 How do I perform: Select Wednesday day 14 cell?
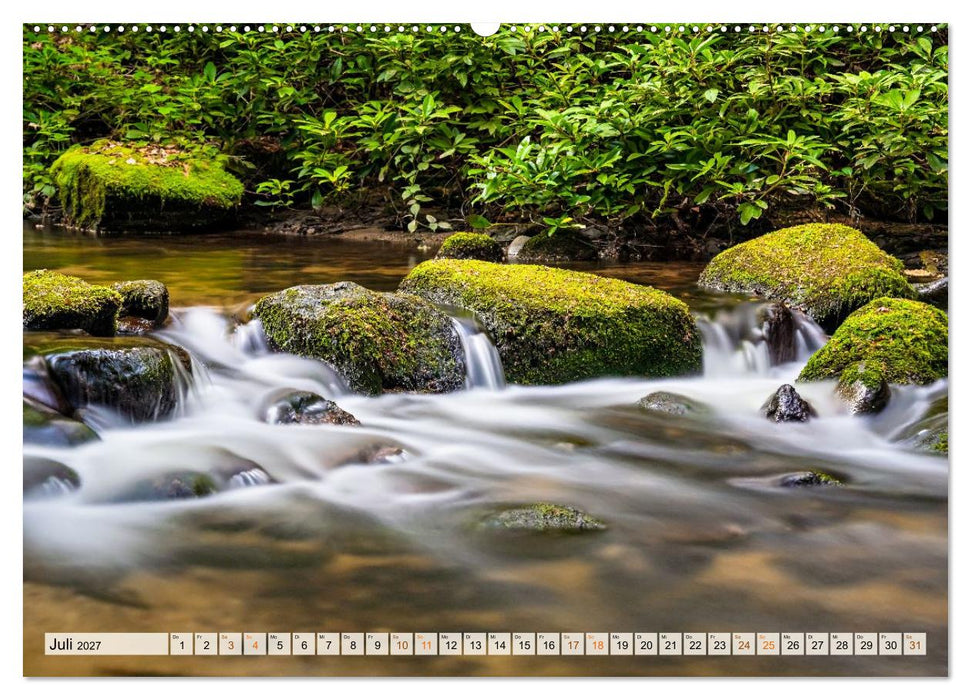(x=499, y=644)
